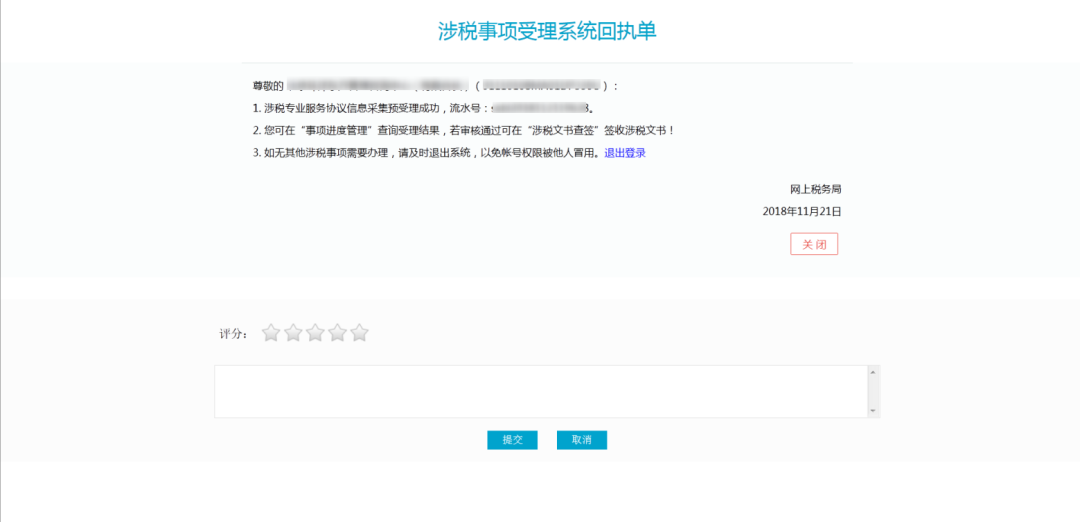Click the comment box scroll up arrow
The image size is (1080, 522).
(873, 373)
